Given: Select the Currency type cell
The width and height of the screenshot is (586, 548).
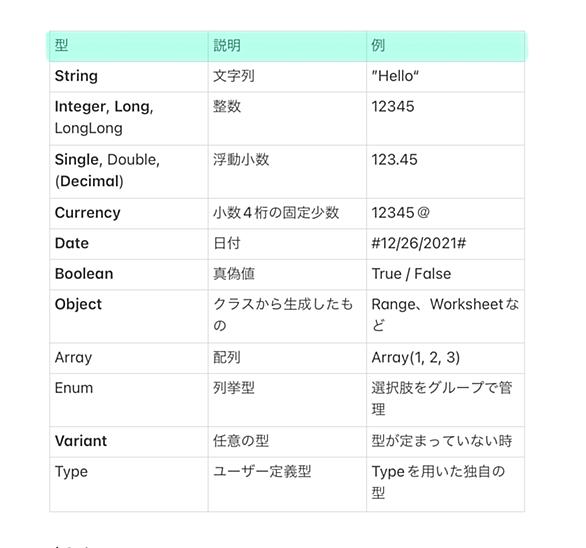Looking at the screenshot, I should pyautogui.click(x=129, y=213).
